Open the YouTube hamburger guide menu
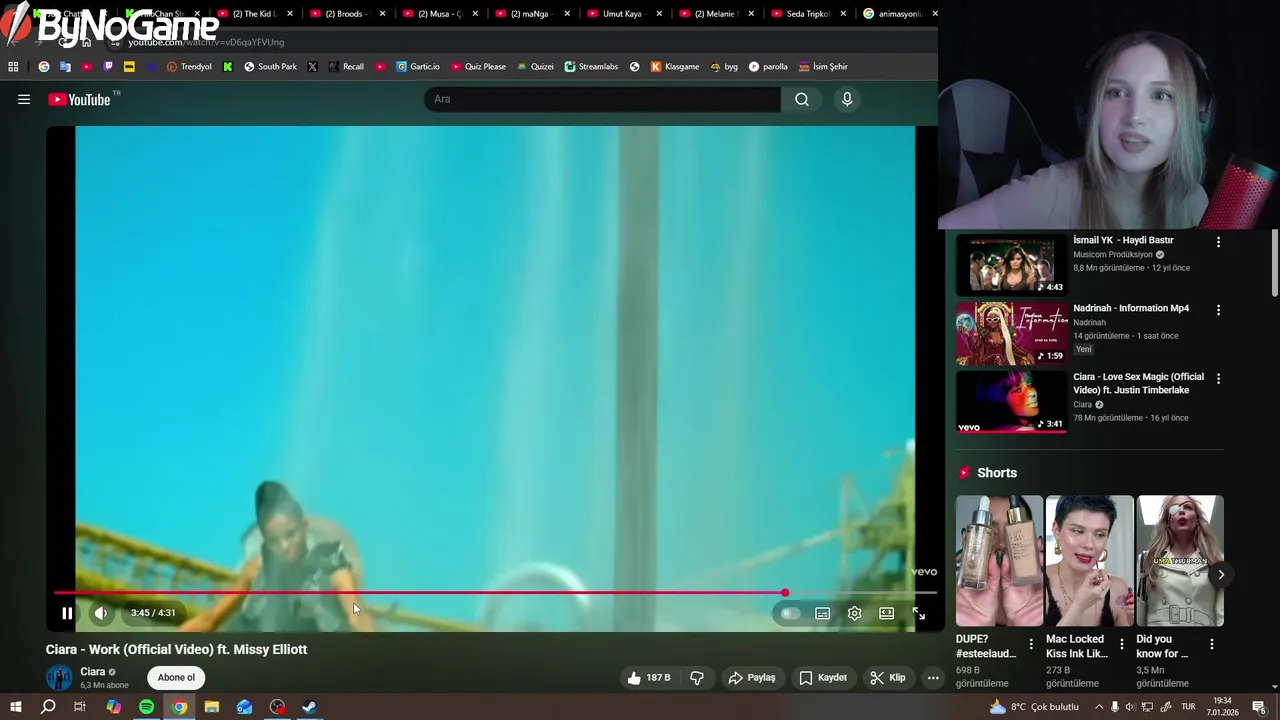1280x720 pixels. [24, 99]
